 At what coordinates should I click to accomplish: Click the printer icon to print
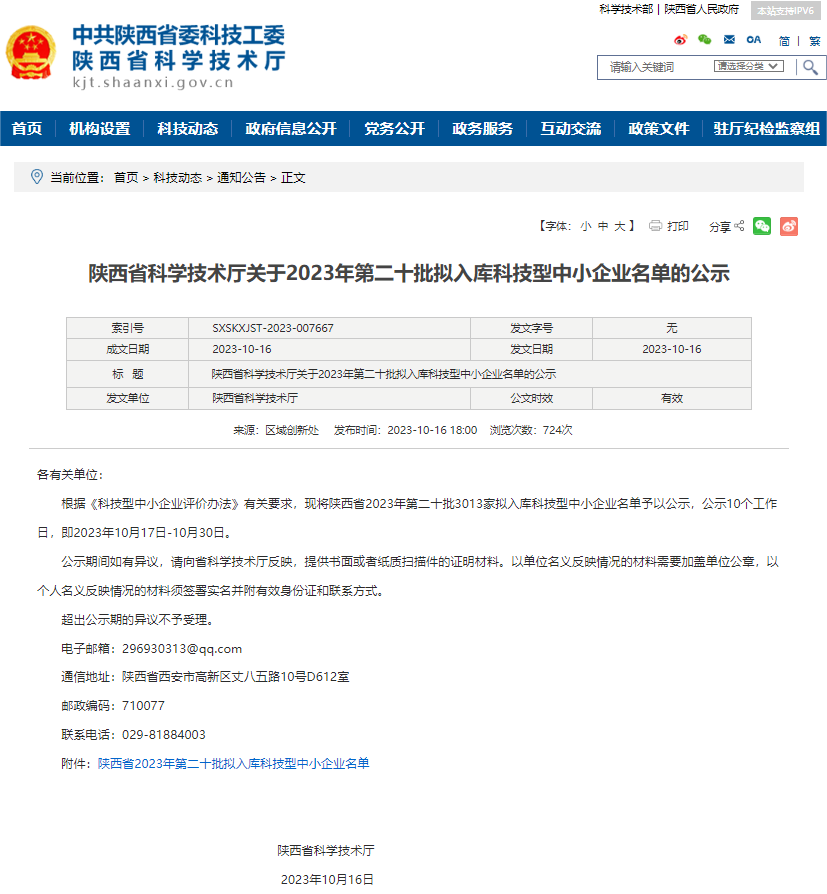click(656, 226)
